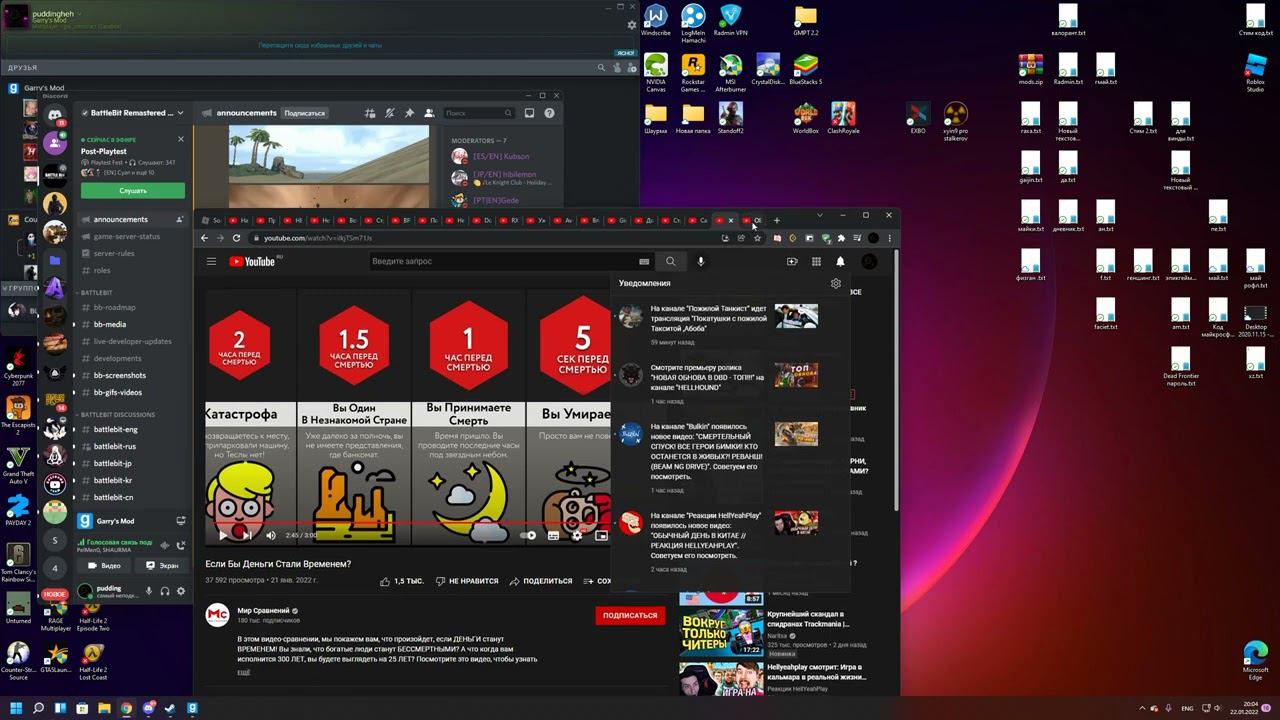Like the video with 1,5 тыс. likes
1280x720 pixels.
tap(401, 581)
